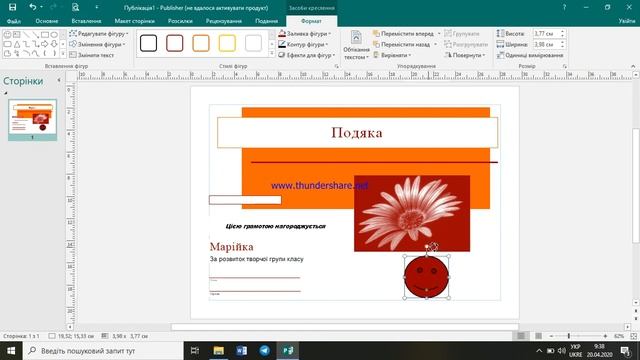Click the Windows search box on the taskbar

click(x=103, y=351)
